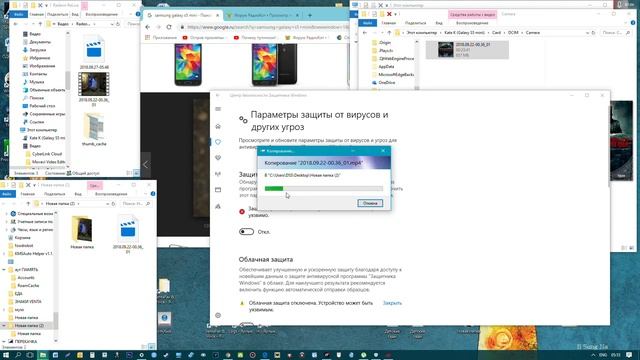Screen dimensions: 640x360
Task: Collapse Новая папка (2) tree node
Action: point(4,326)
